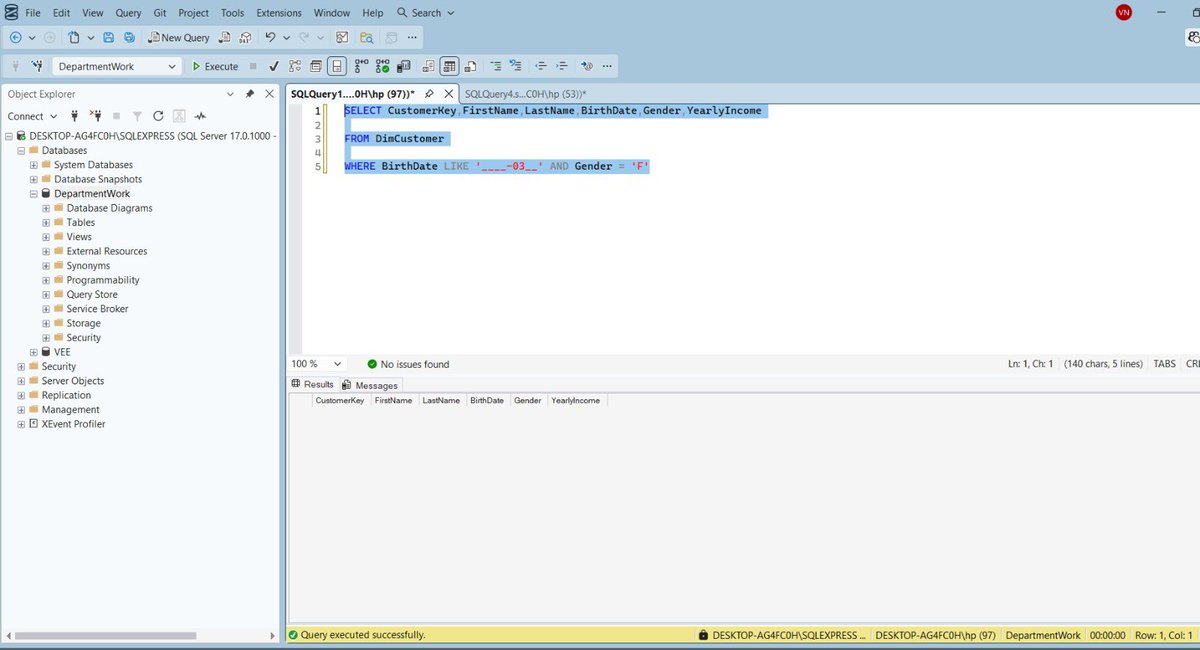Expand the VEE database node
The image size is (1200, 650).
(x=34, y=352)
